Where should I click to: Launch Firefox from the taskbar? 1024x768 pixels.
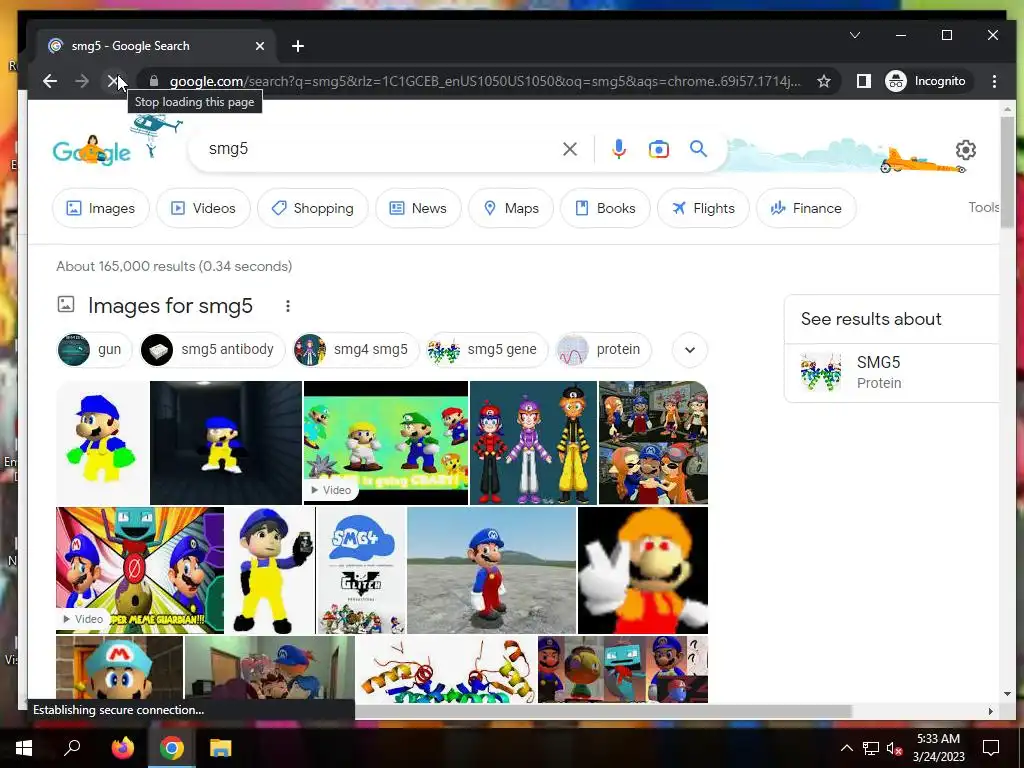[x=122, y=748]
